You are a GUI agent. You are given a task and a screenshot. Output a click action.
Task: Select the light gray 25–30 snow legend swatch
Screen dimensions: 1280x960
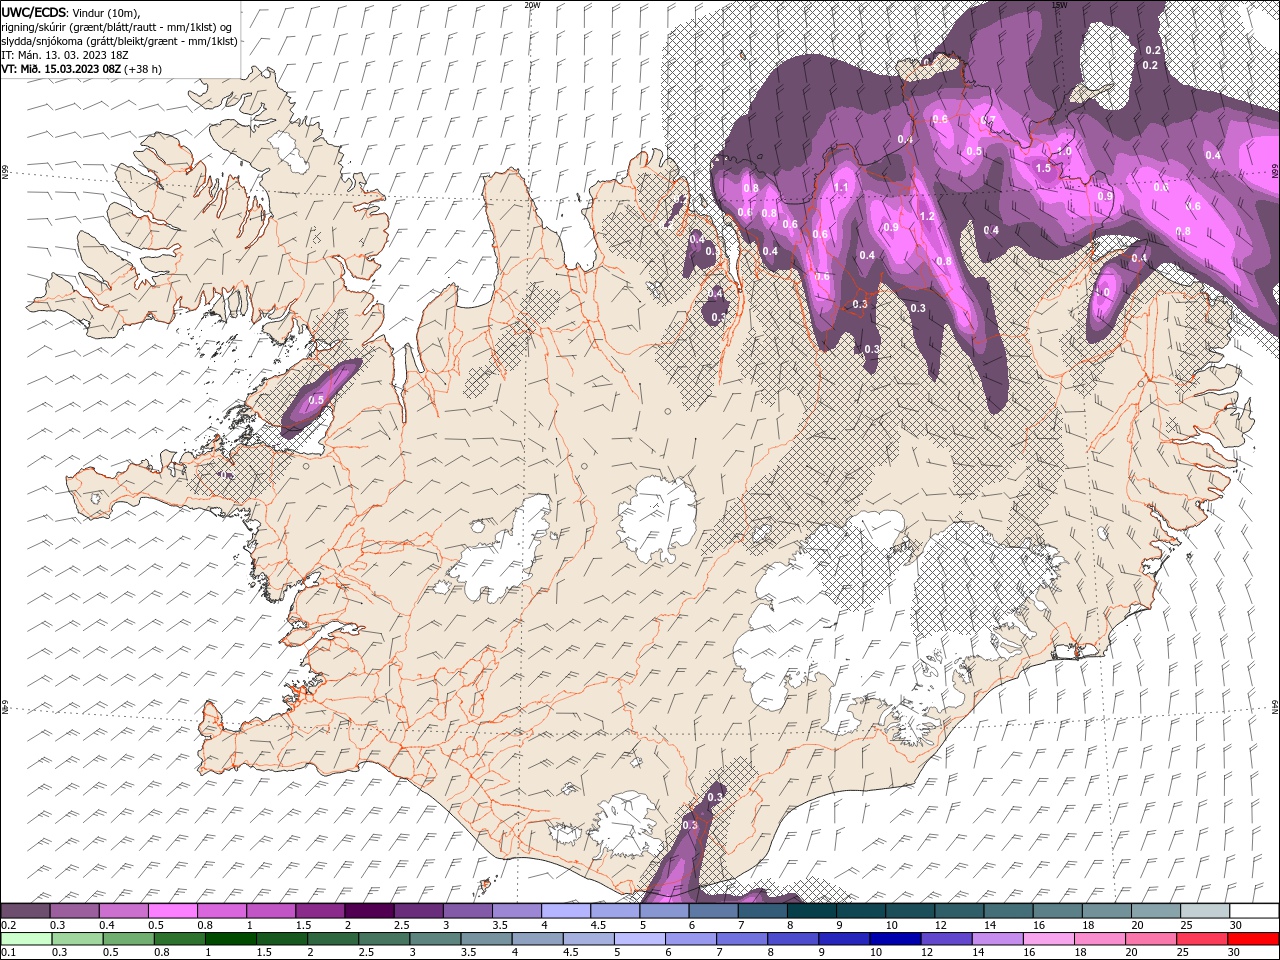[x=1205, y=911]
